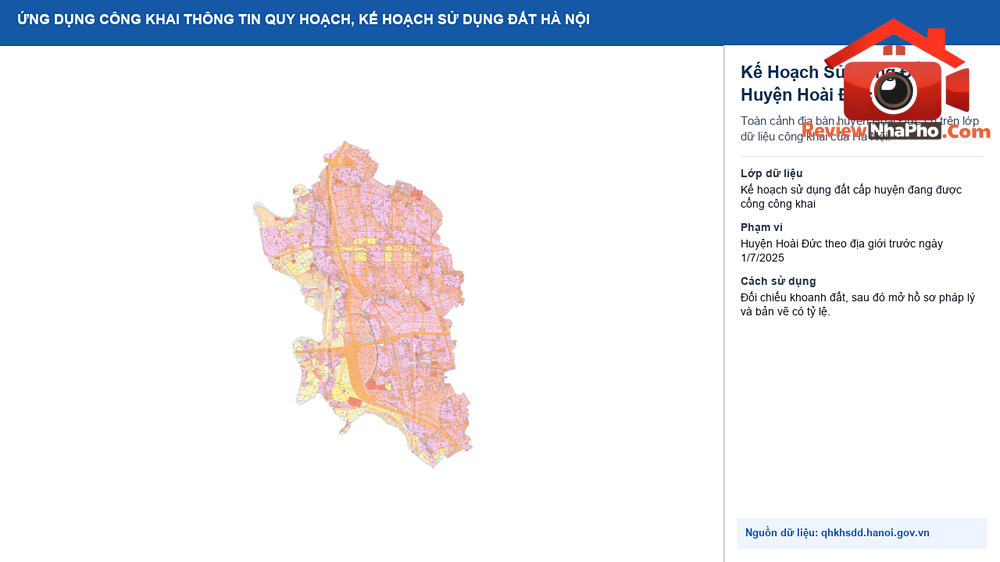Click text "Đối chiếu khoanh đất, sau đó mở hồ sơ pháp lý"
Screen dimensions: 1000x562
(857, 298)
